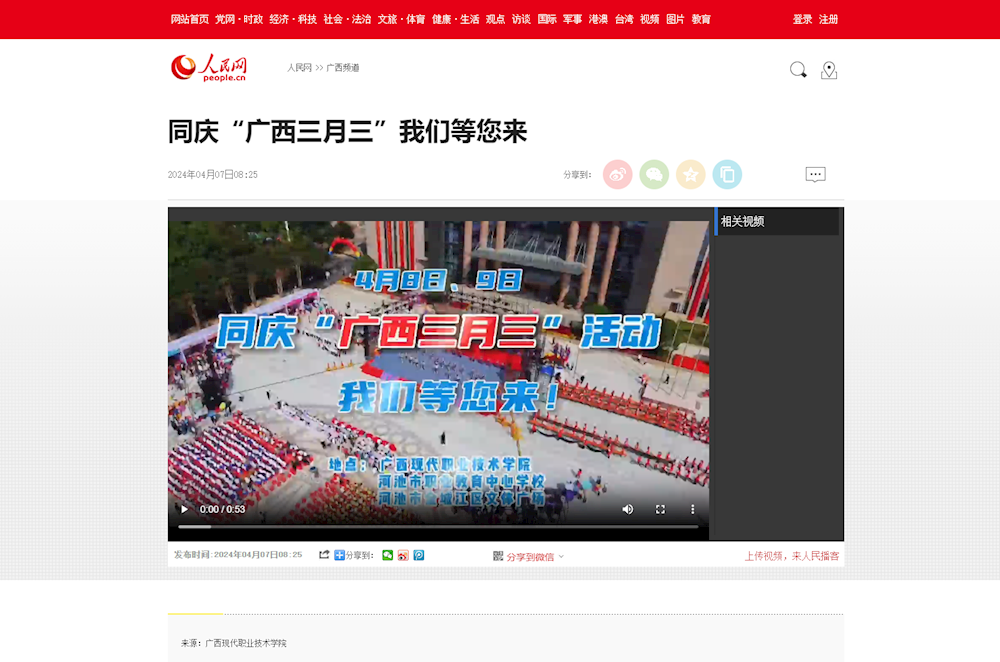Play the embedded video
Viewport: 1000px width, 662px height.
184,509
